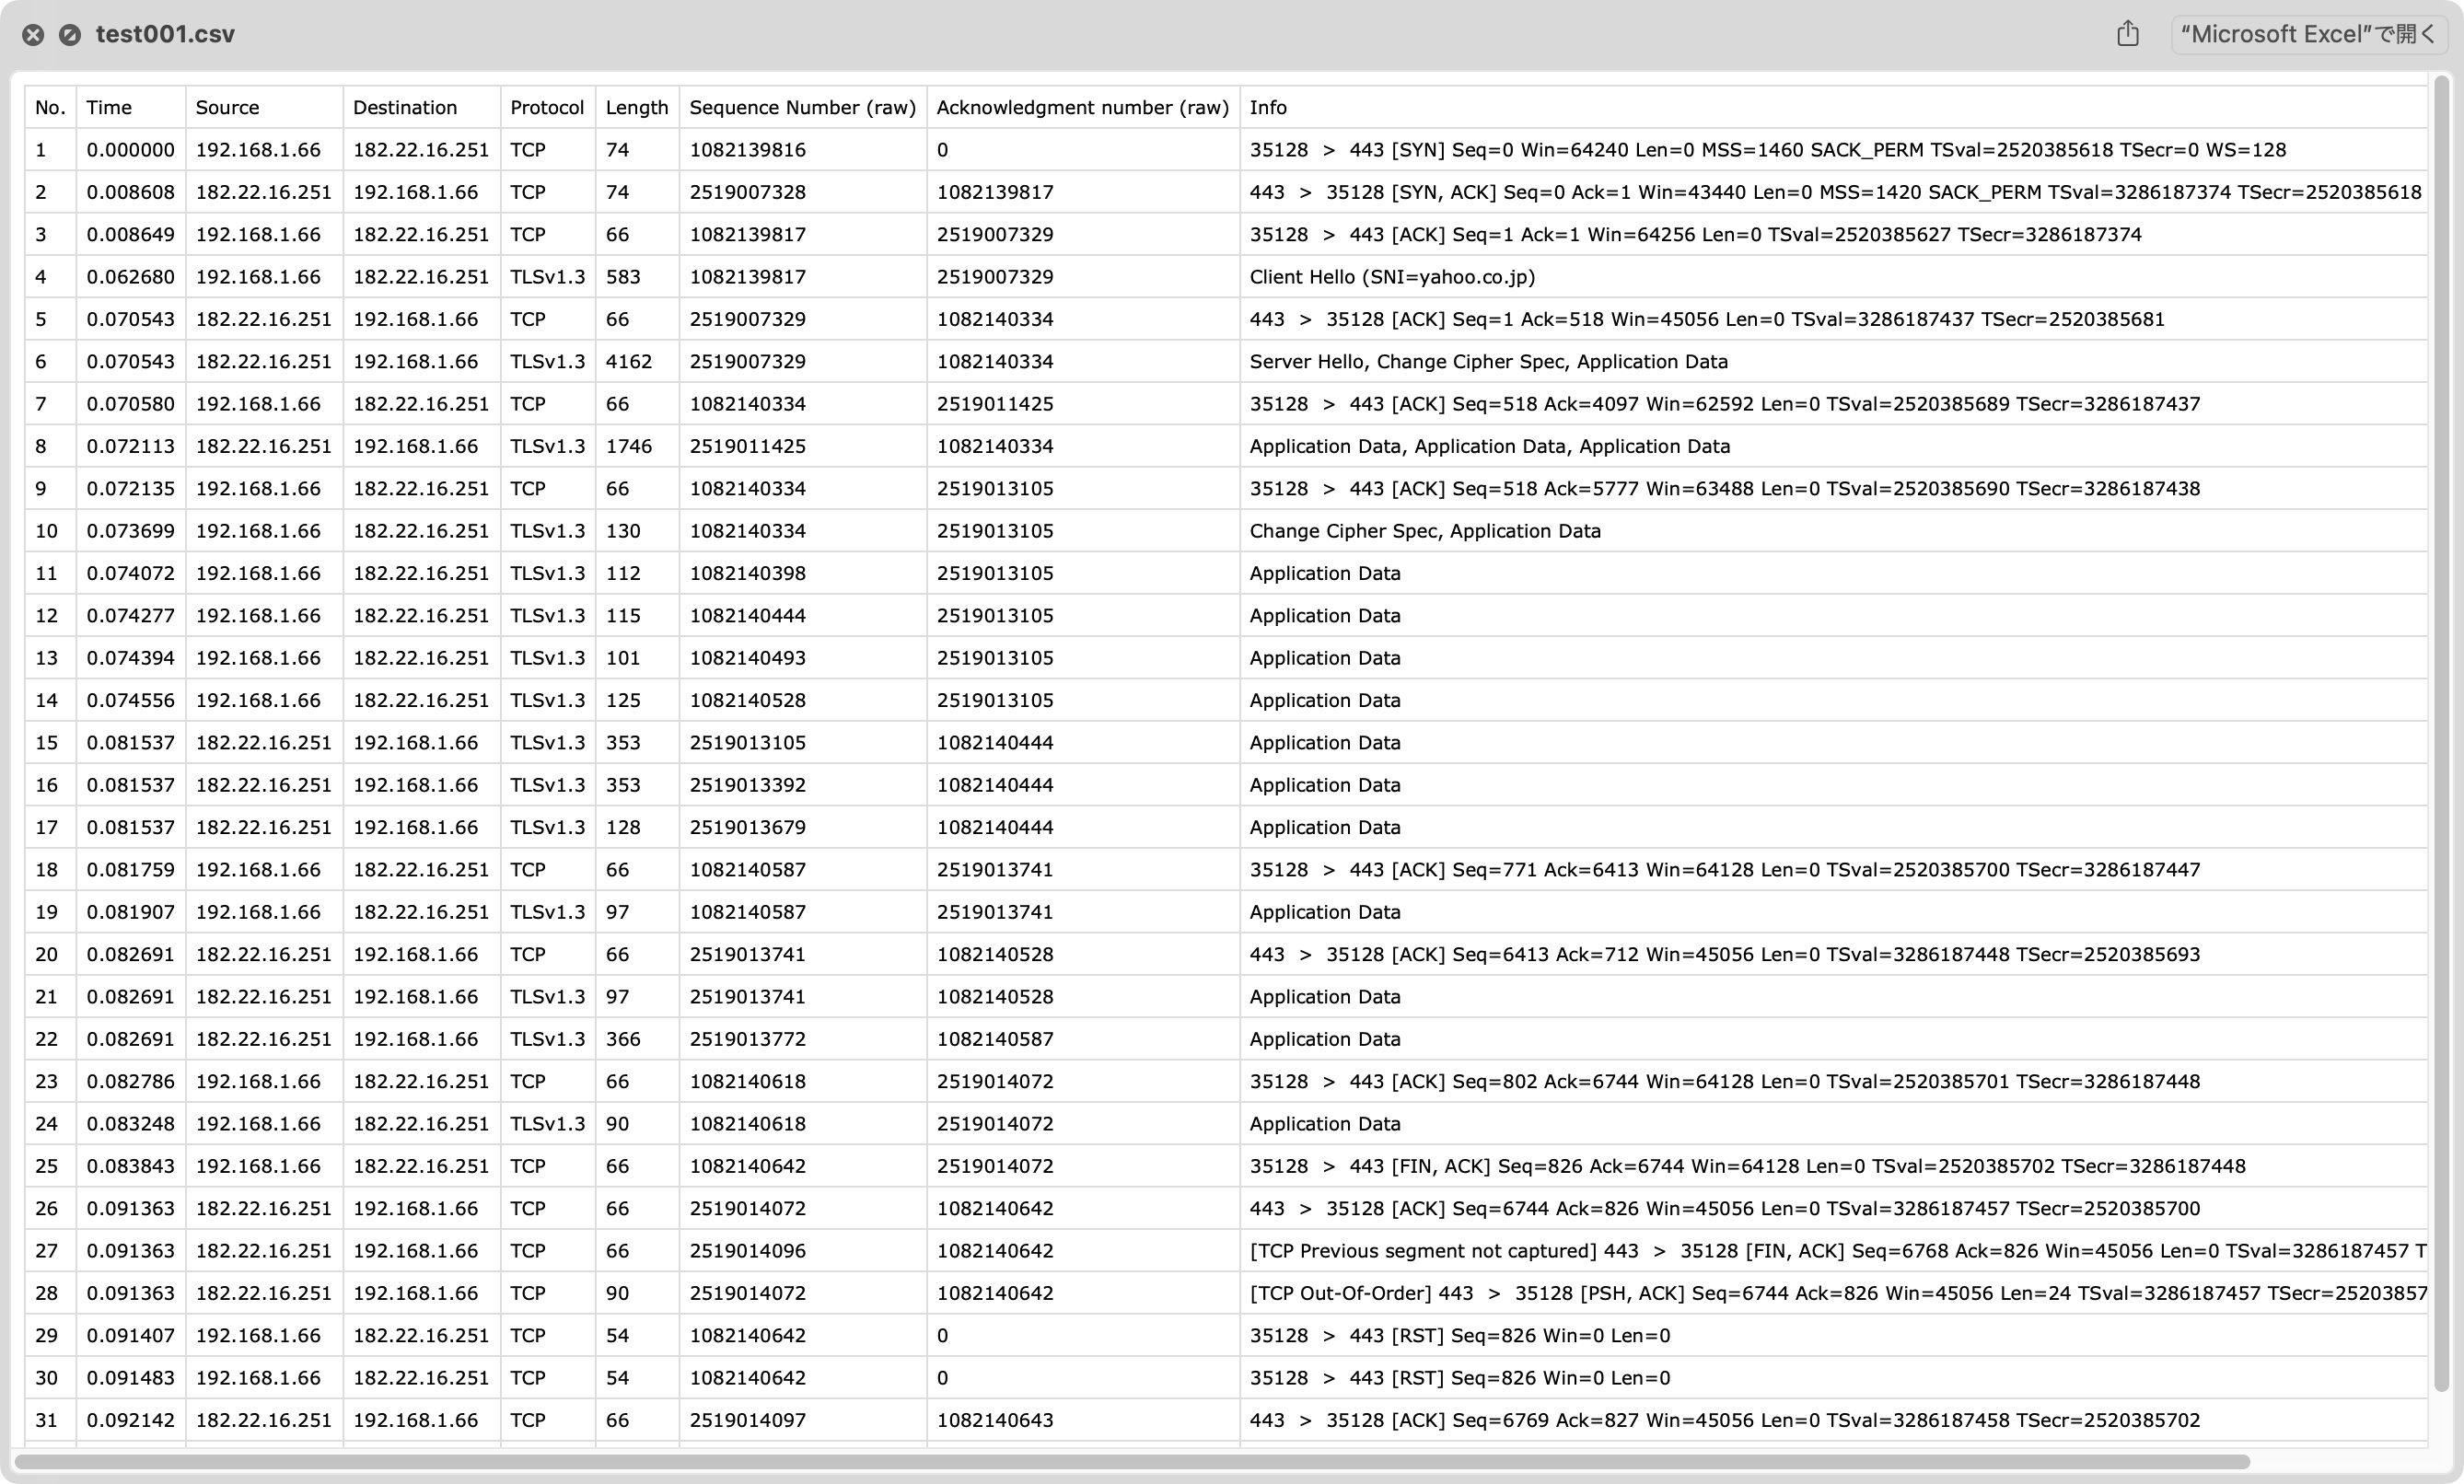
Task: Select the Info column header
Action: click(1268, 107)
